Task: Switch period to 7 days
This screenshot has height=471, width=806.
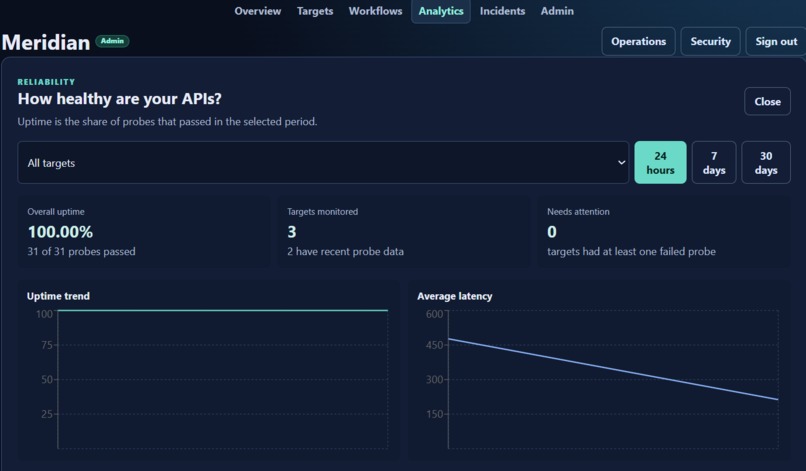Action: (713, 162)
